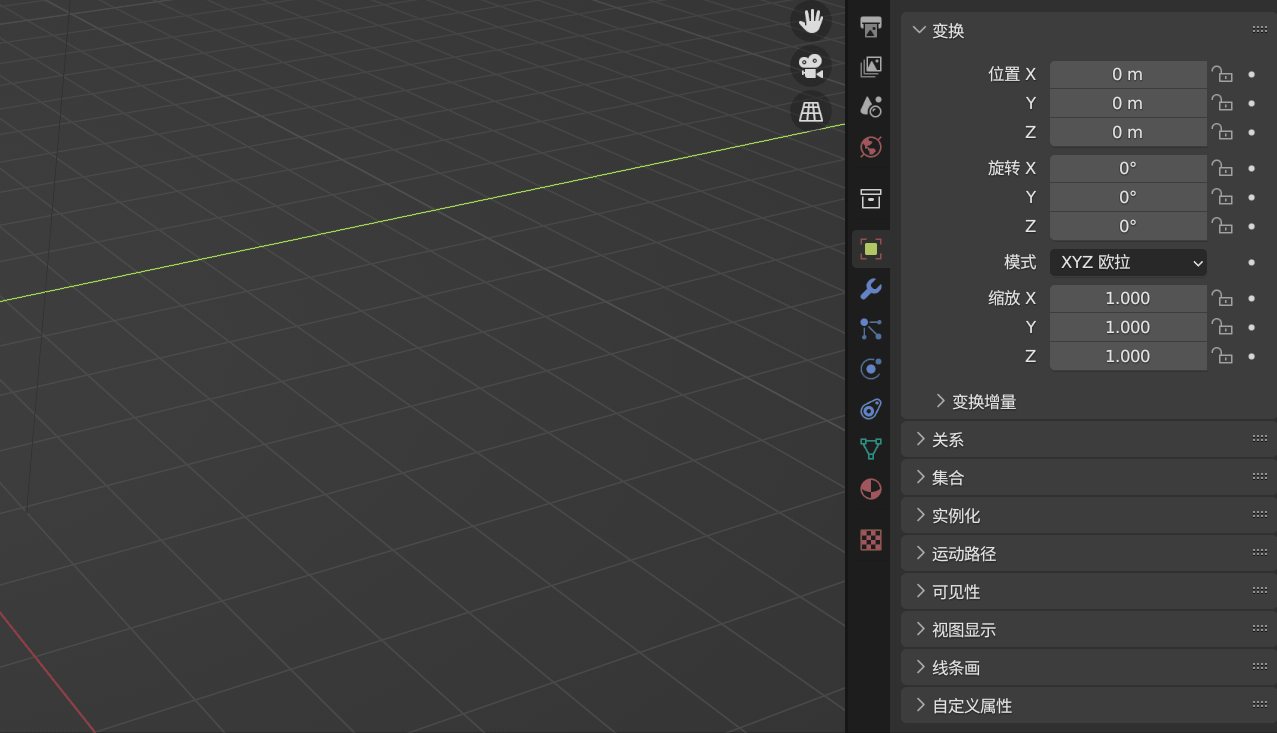Click the 位置 Z value field

point(1128,132)
